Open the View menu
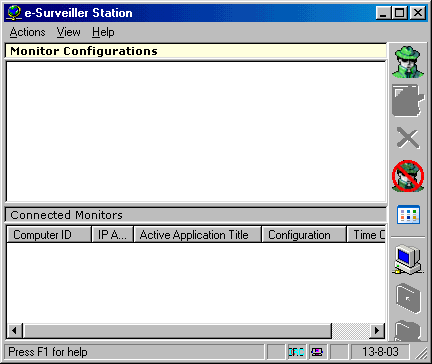Viewport: 432px width, 364px height. [68, 32]
